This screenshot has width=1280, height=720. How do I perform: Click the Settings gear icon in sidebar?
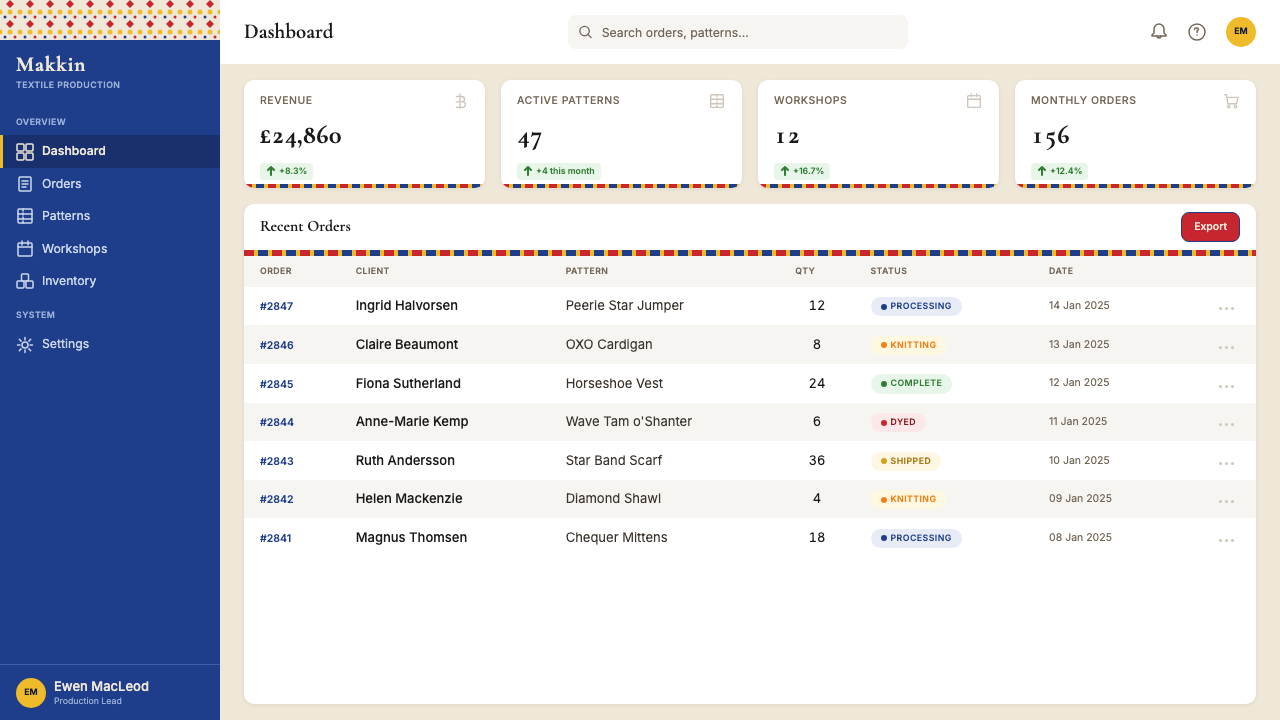pyautogui.click(x=25, y=344)
